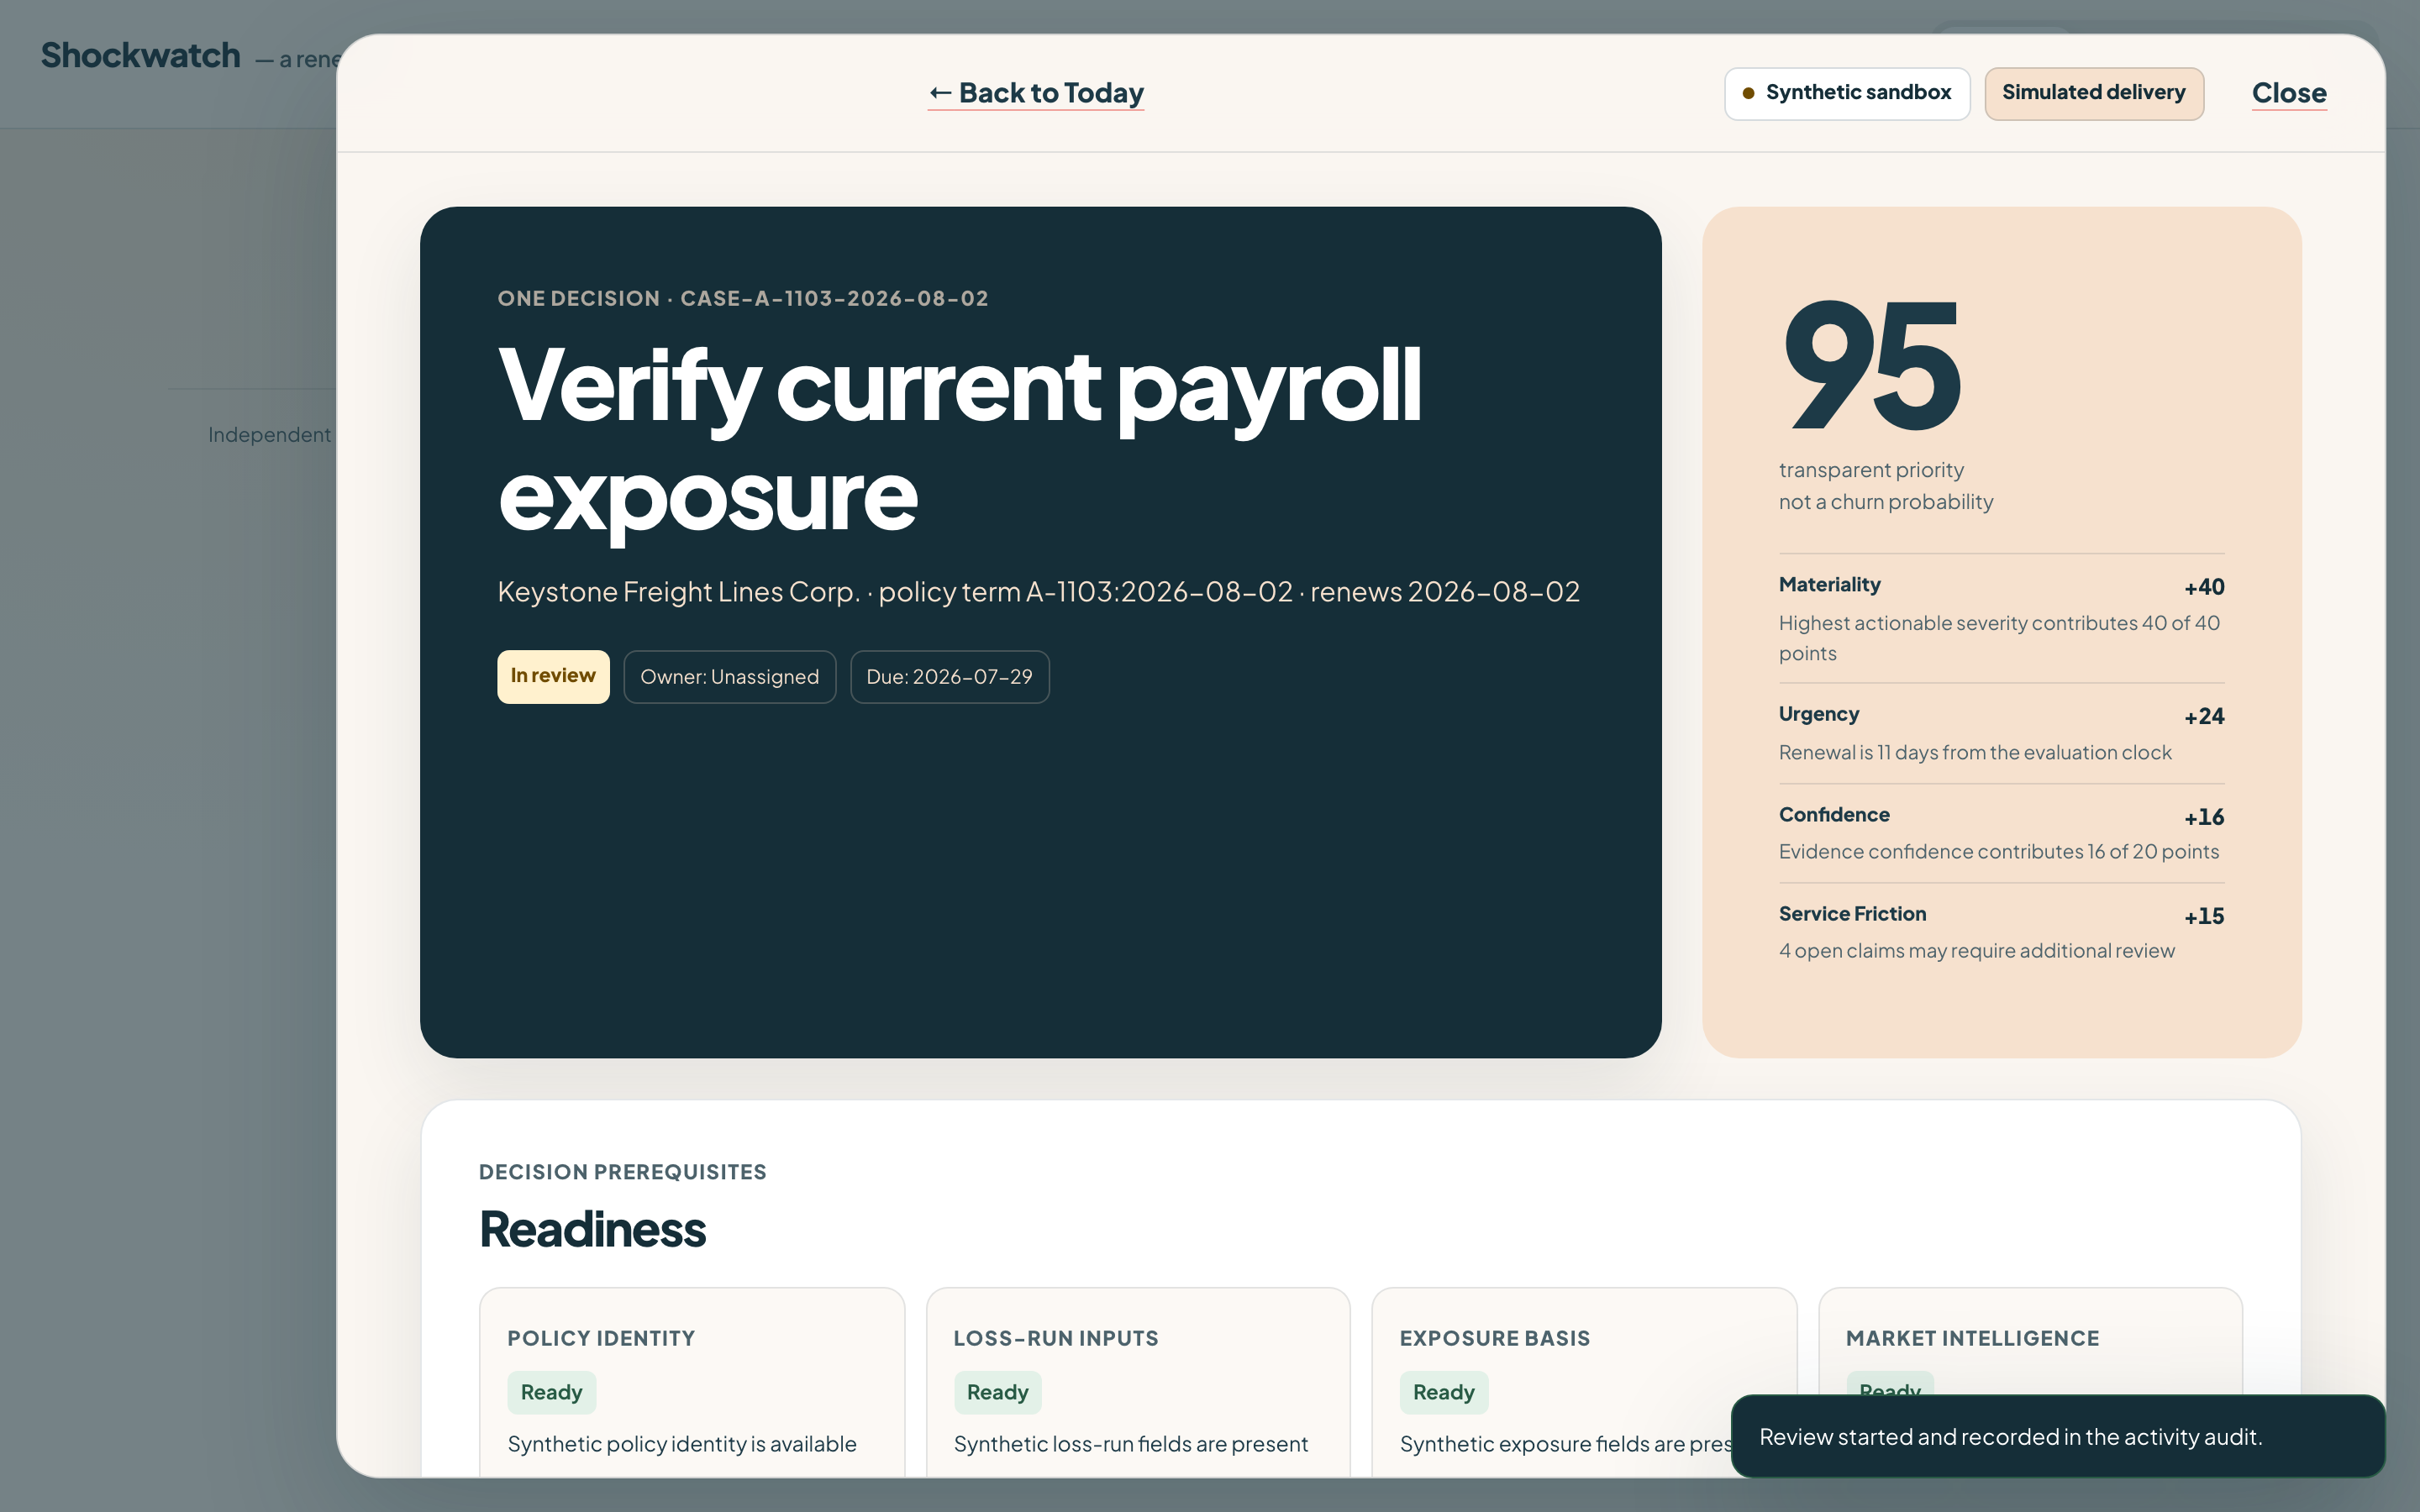Click the Synthetic sandbox badge
Viewport: 2420px width, 1512px height.
pos(1847,93)
